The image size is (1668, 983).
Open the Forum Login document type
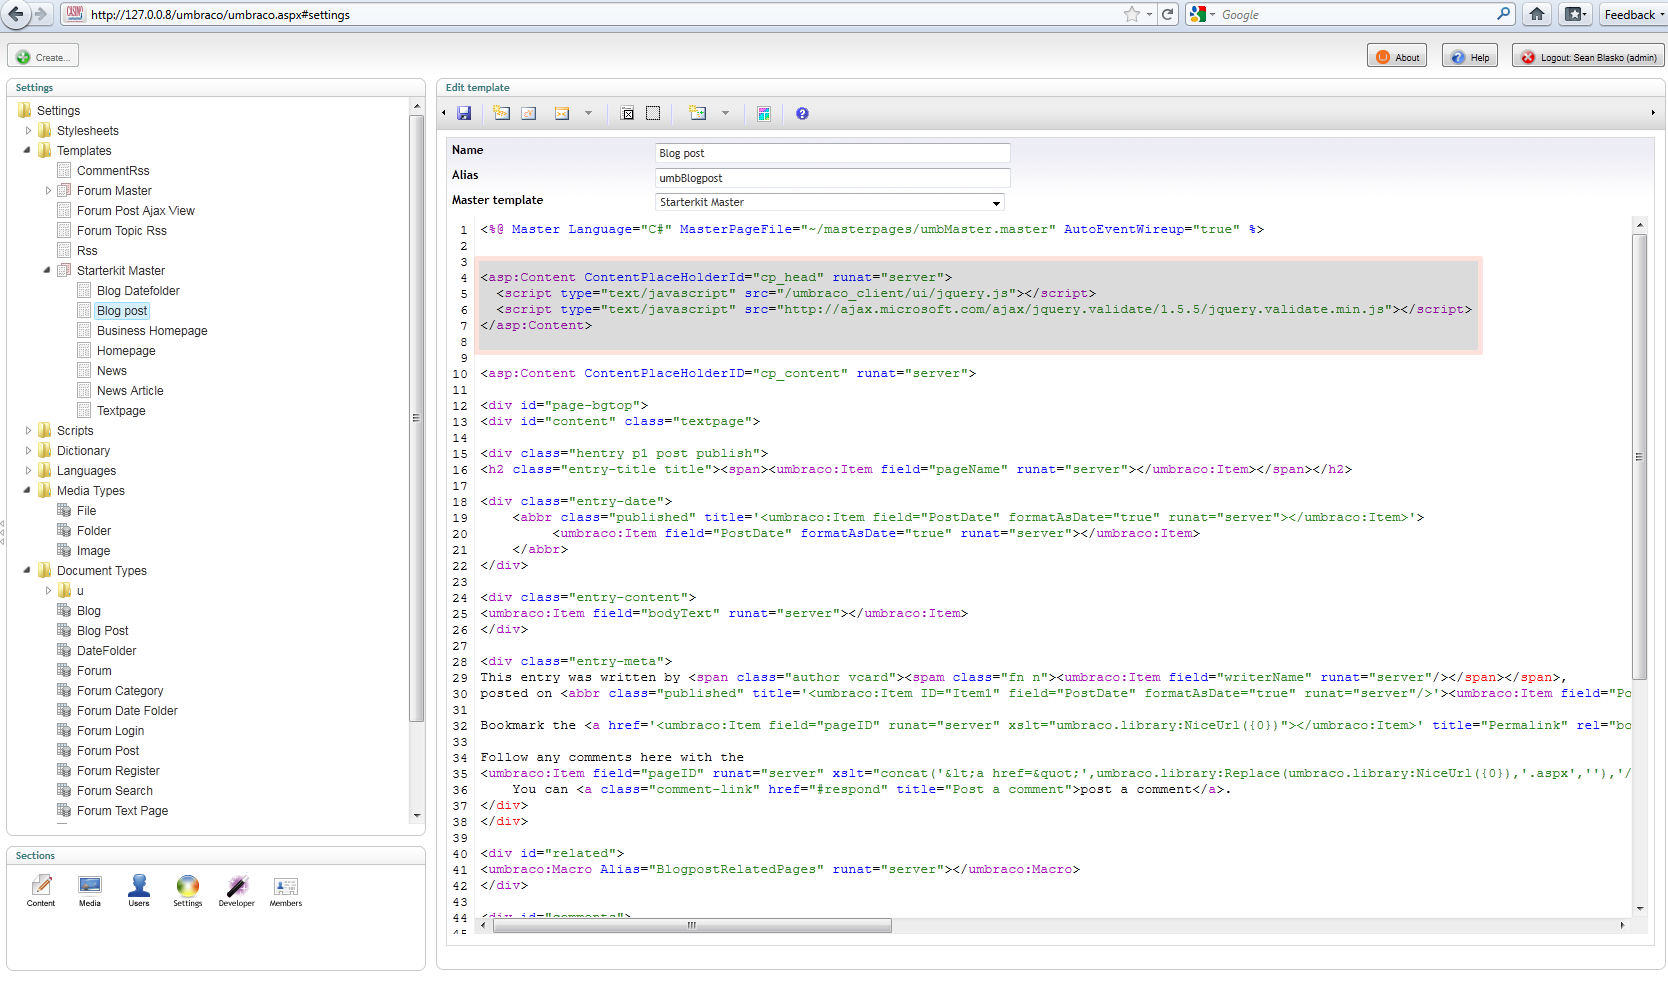(x=110, y=731)
